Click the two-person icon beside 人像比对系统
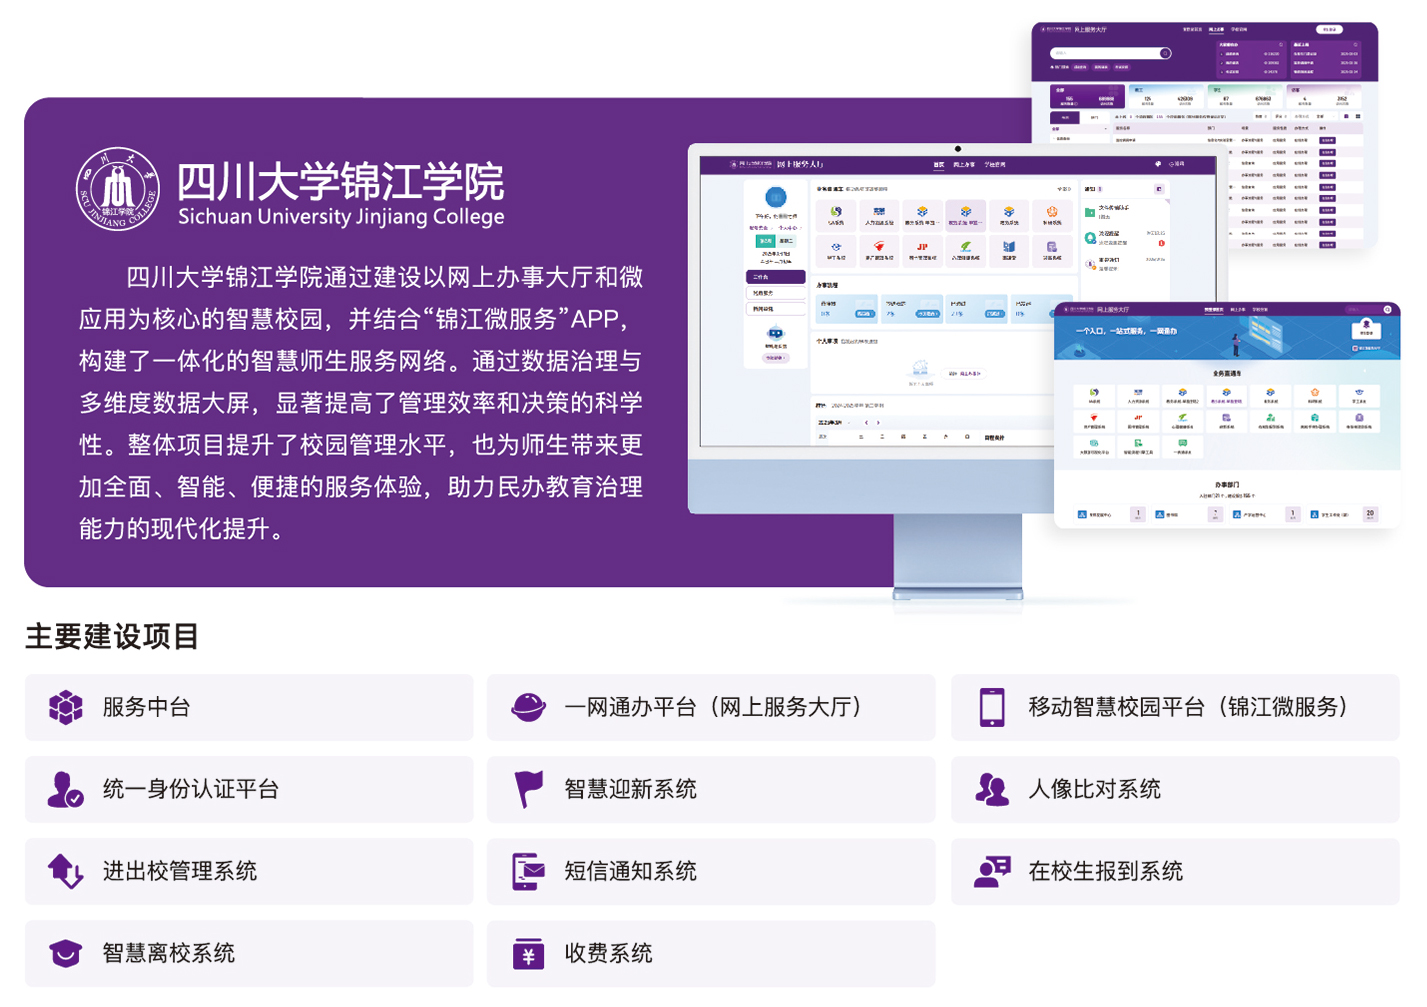 click(992, 789)
